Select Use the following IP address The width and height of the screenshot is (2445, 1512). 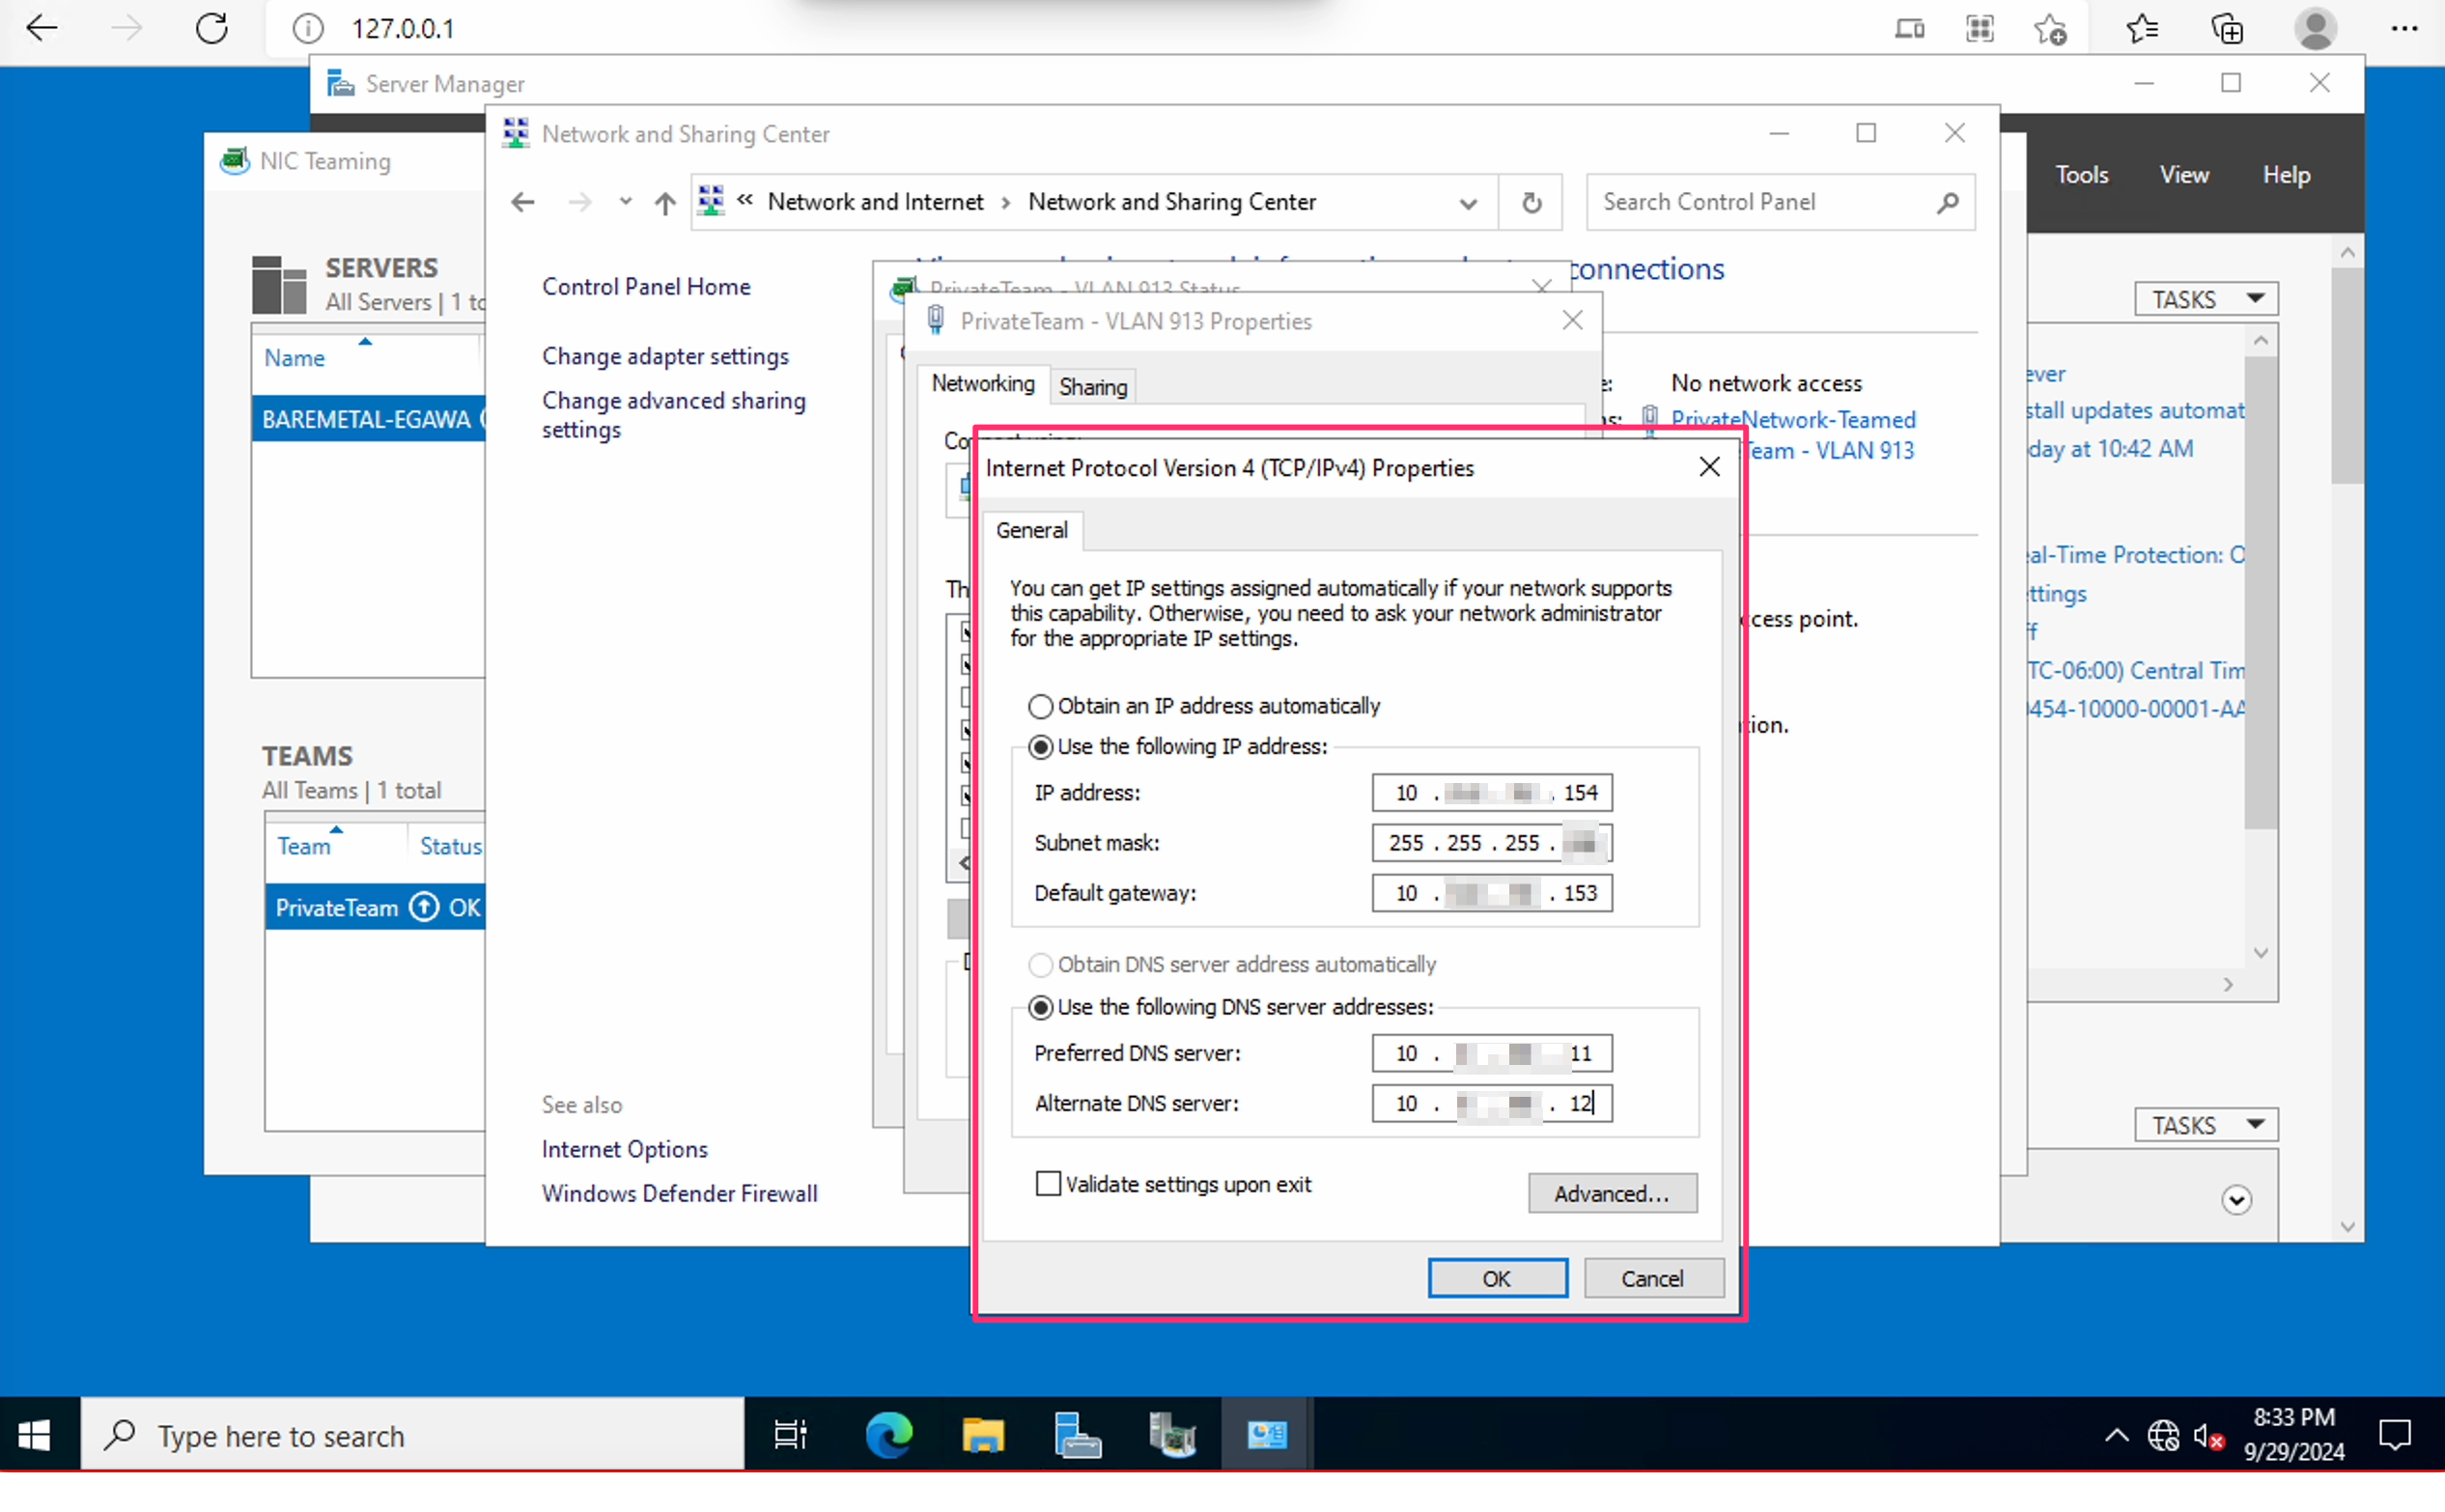1040,747
